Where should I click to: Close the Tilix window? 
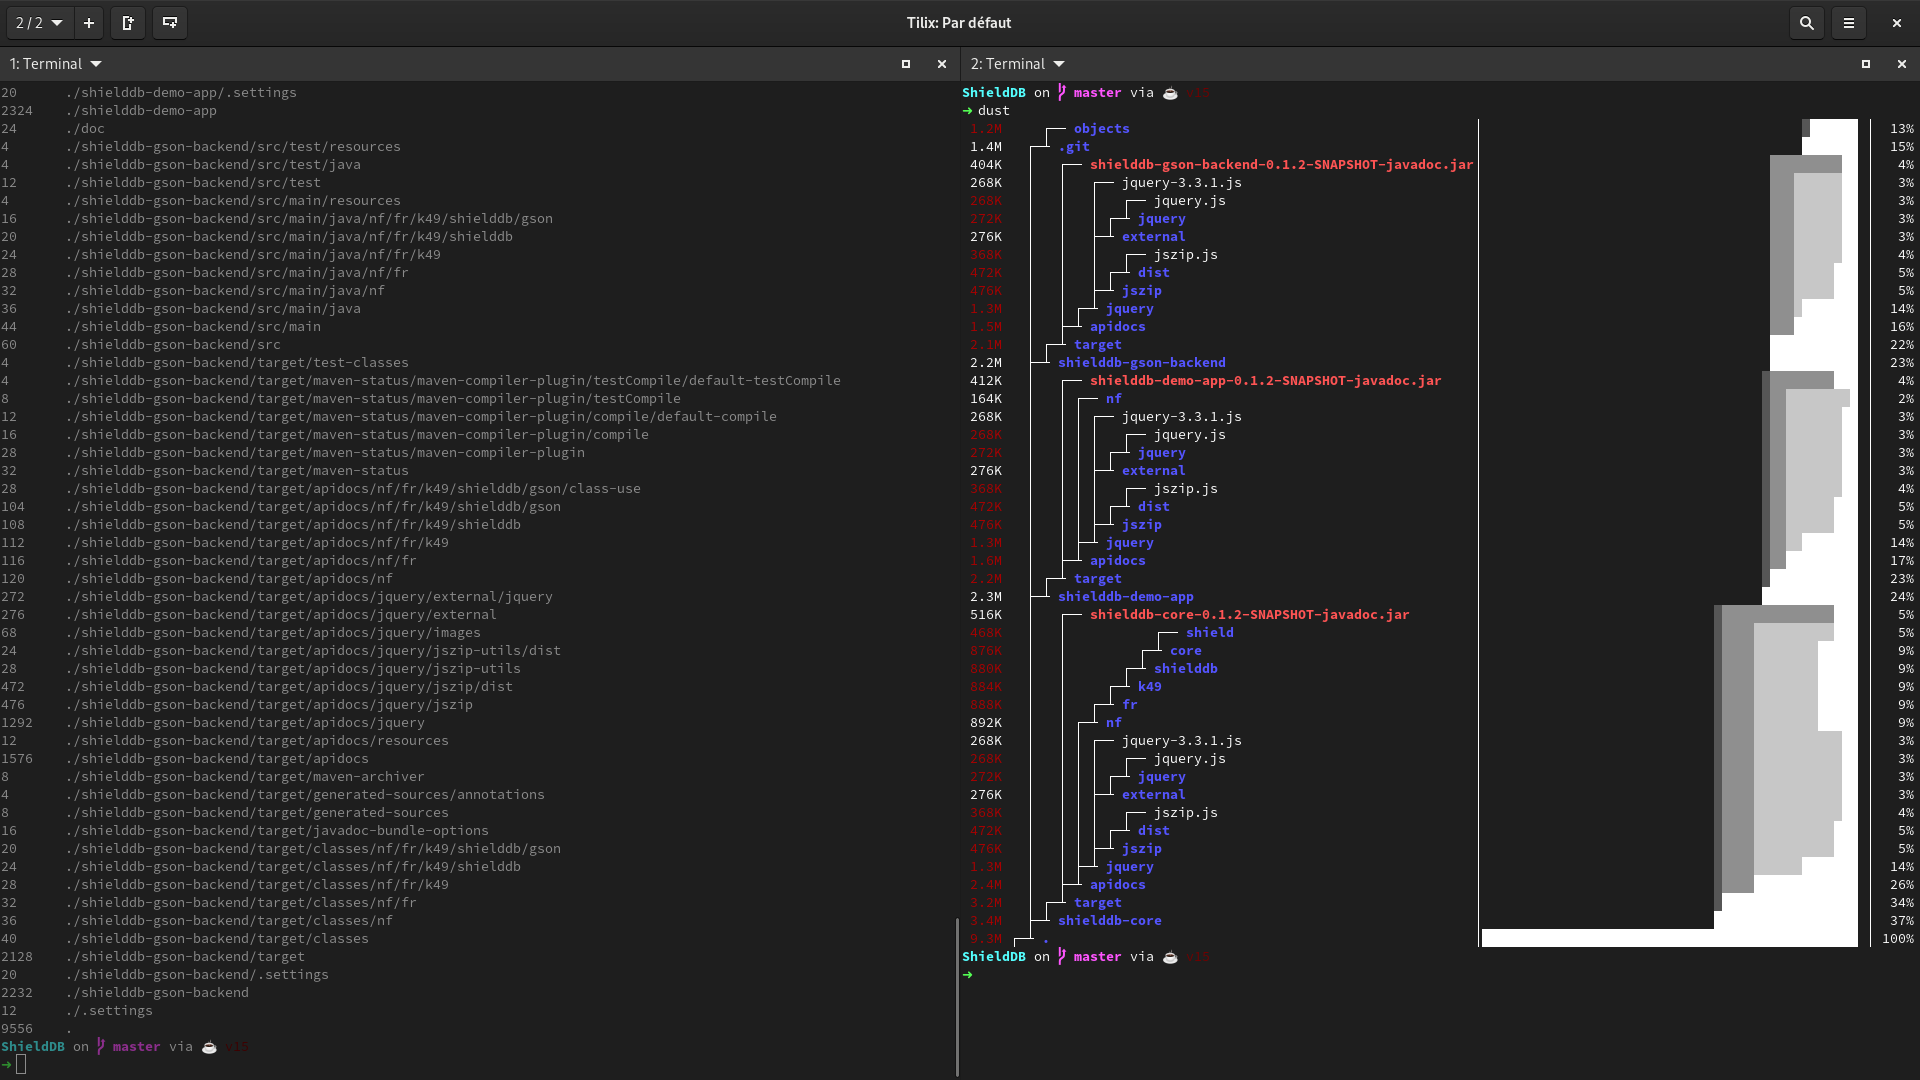coord(1897,22)
